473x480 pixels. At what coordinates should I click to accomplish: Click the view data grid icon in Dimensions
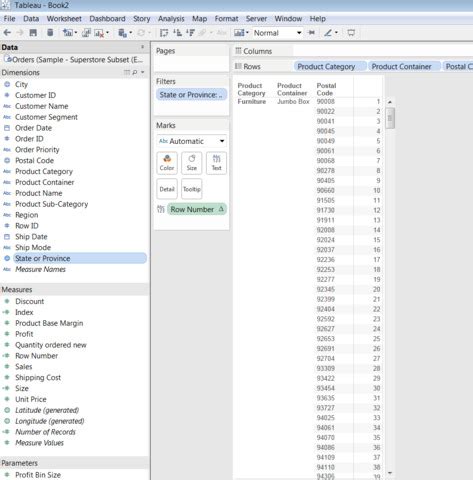coord(127,72)
